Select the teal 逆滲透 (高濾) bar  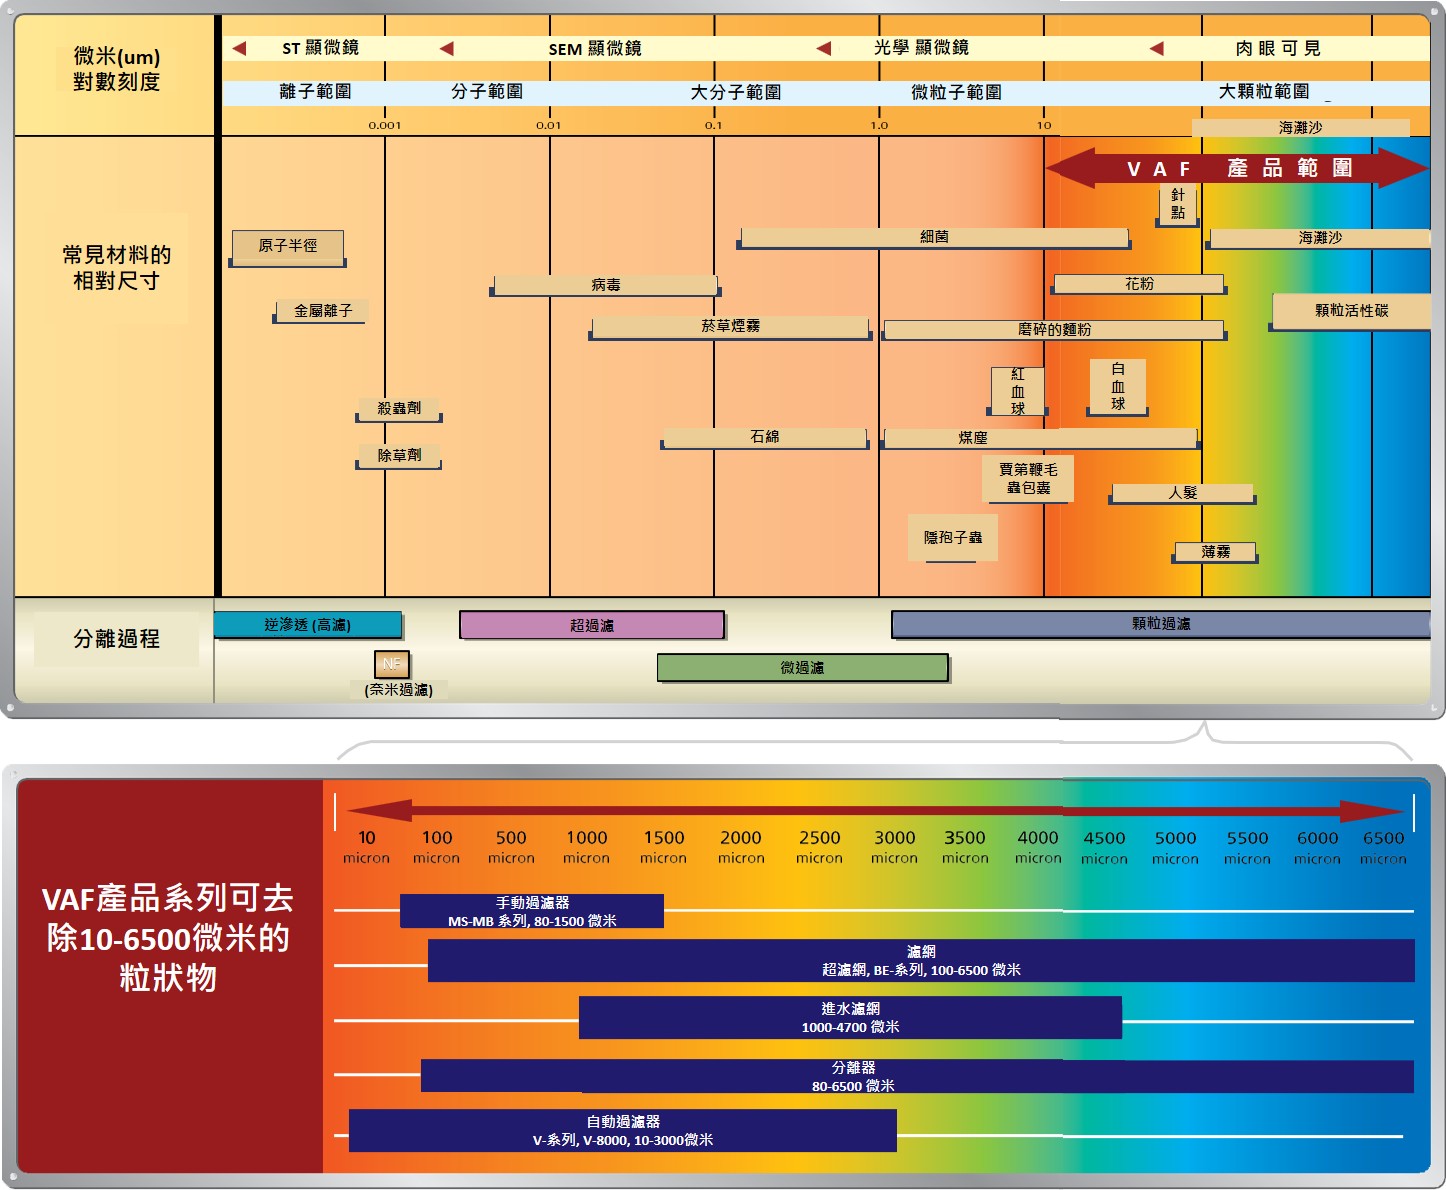308,625
